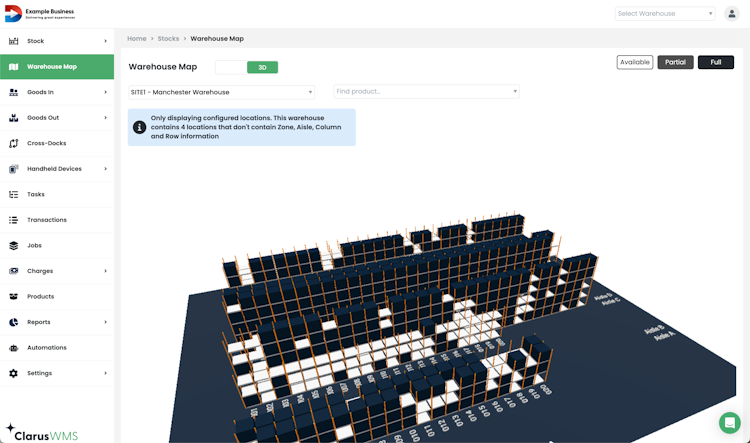This screenshot has height=443, width=750.
Task: Click the Reports pie chart icon
Action: [x=13, y=322]
